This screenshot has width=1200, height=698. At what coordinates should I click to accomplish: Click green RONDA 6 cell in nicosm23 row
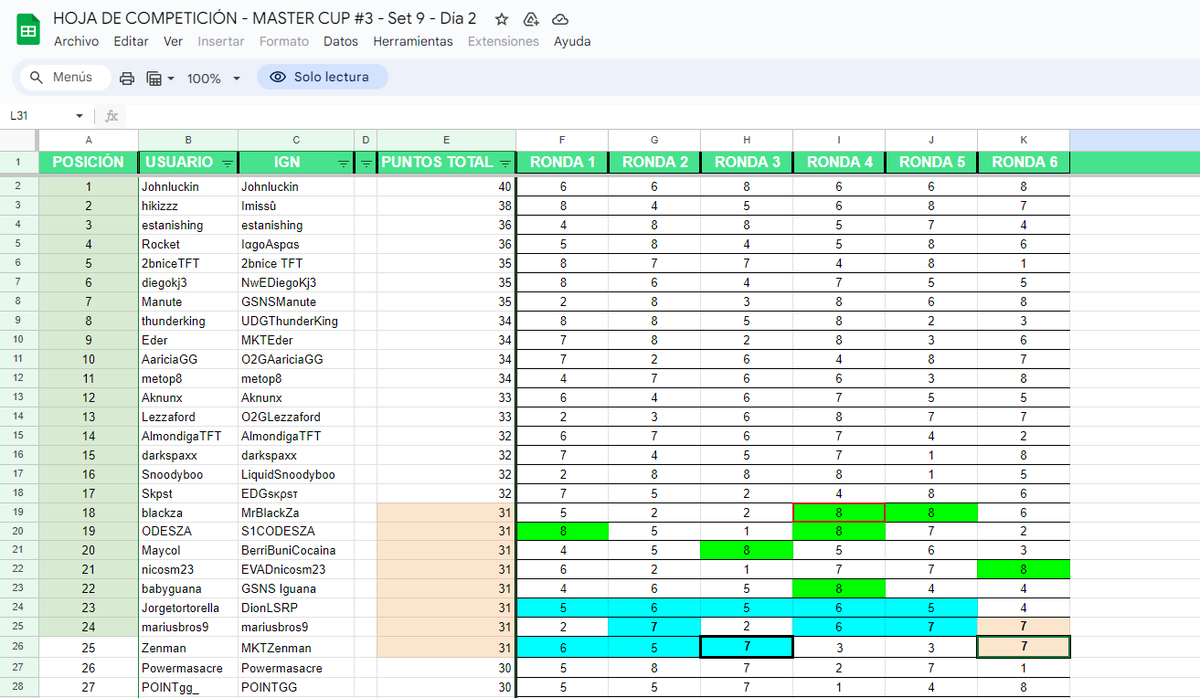pyautogui.click(x=1024, y=570)
